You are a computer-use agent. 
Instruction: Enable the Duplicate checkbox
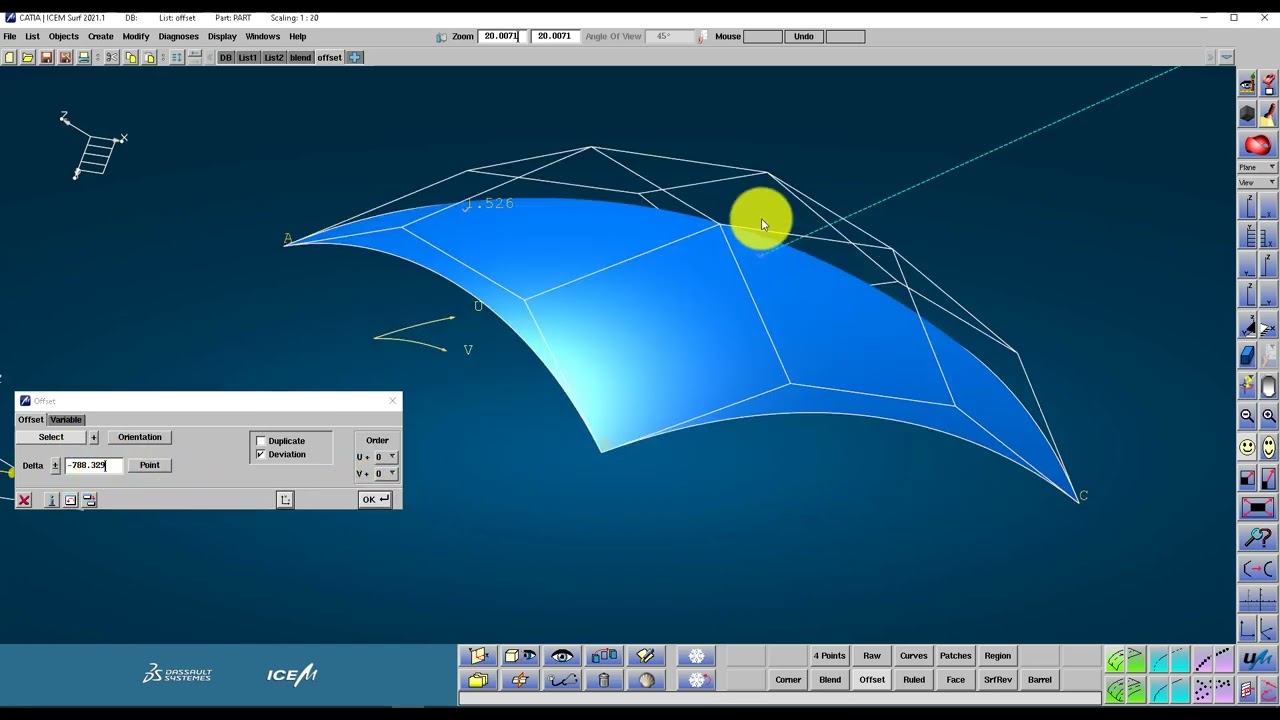coord(261,441)
